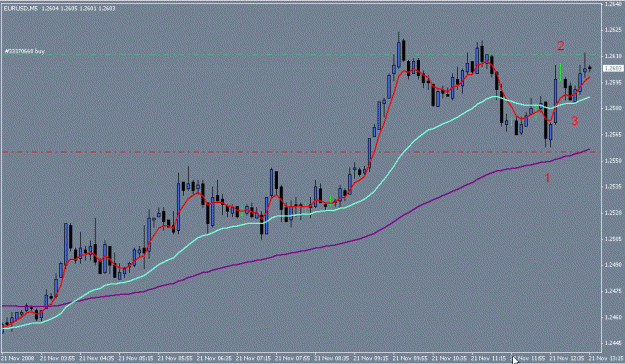Click the 21 Nov 10:35 time label

(x=450, y=358)
